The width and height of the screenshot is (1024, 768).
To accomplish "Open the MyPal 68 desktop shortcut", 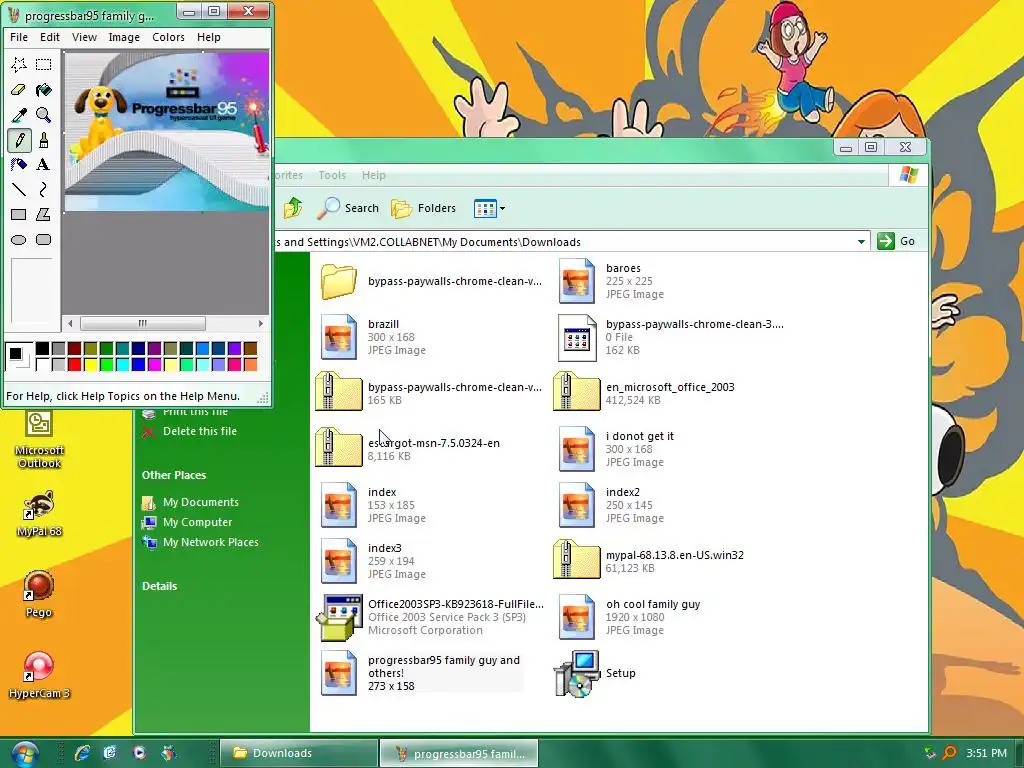I will 39,515.
